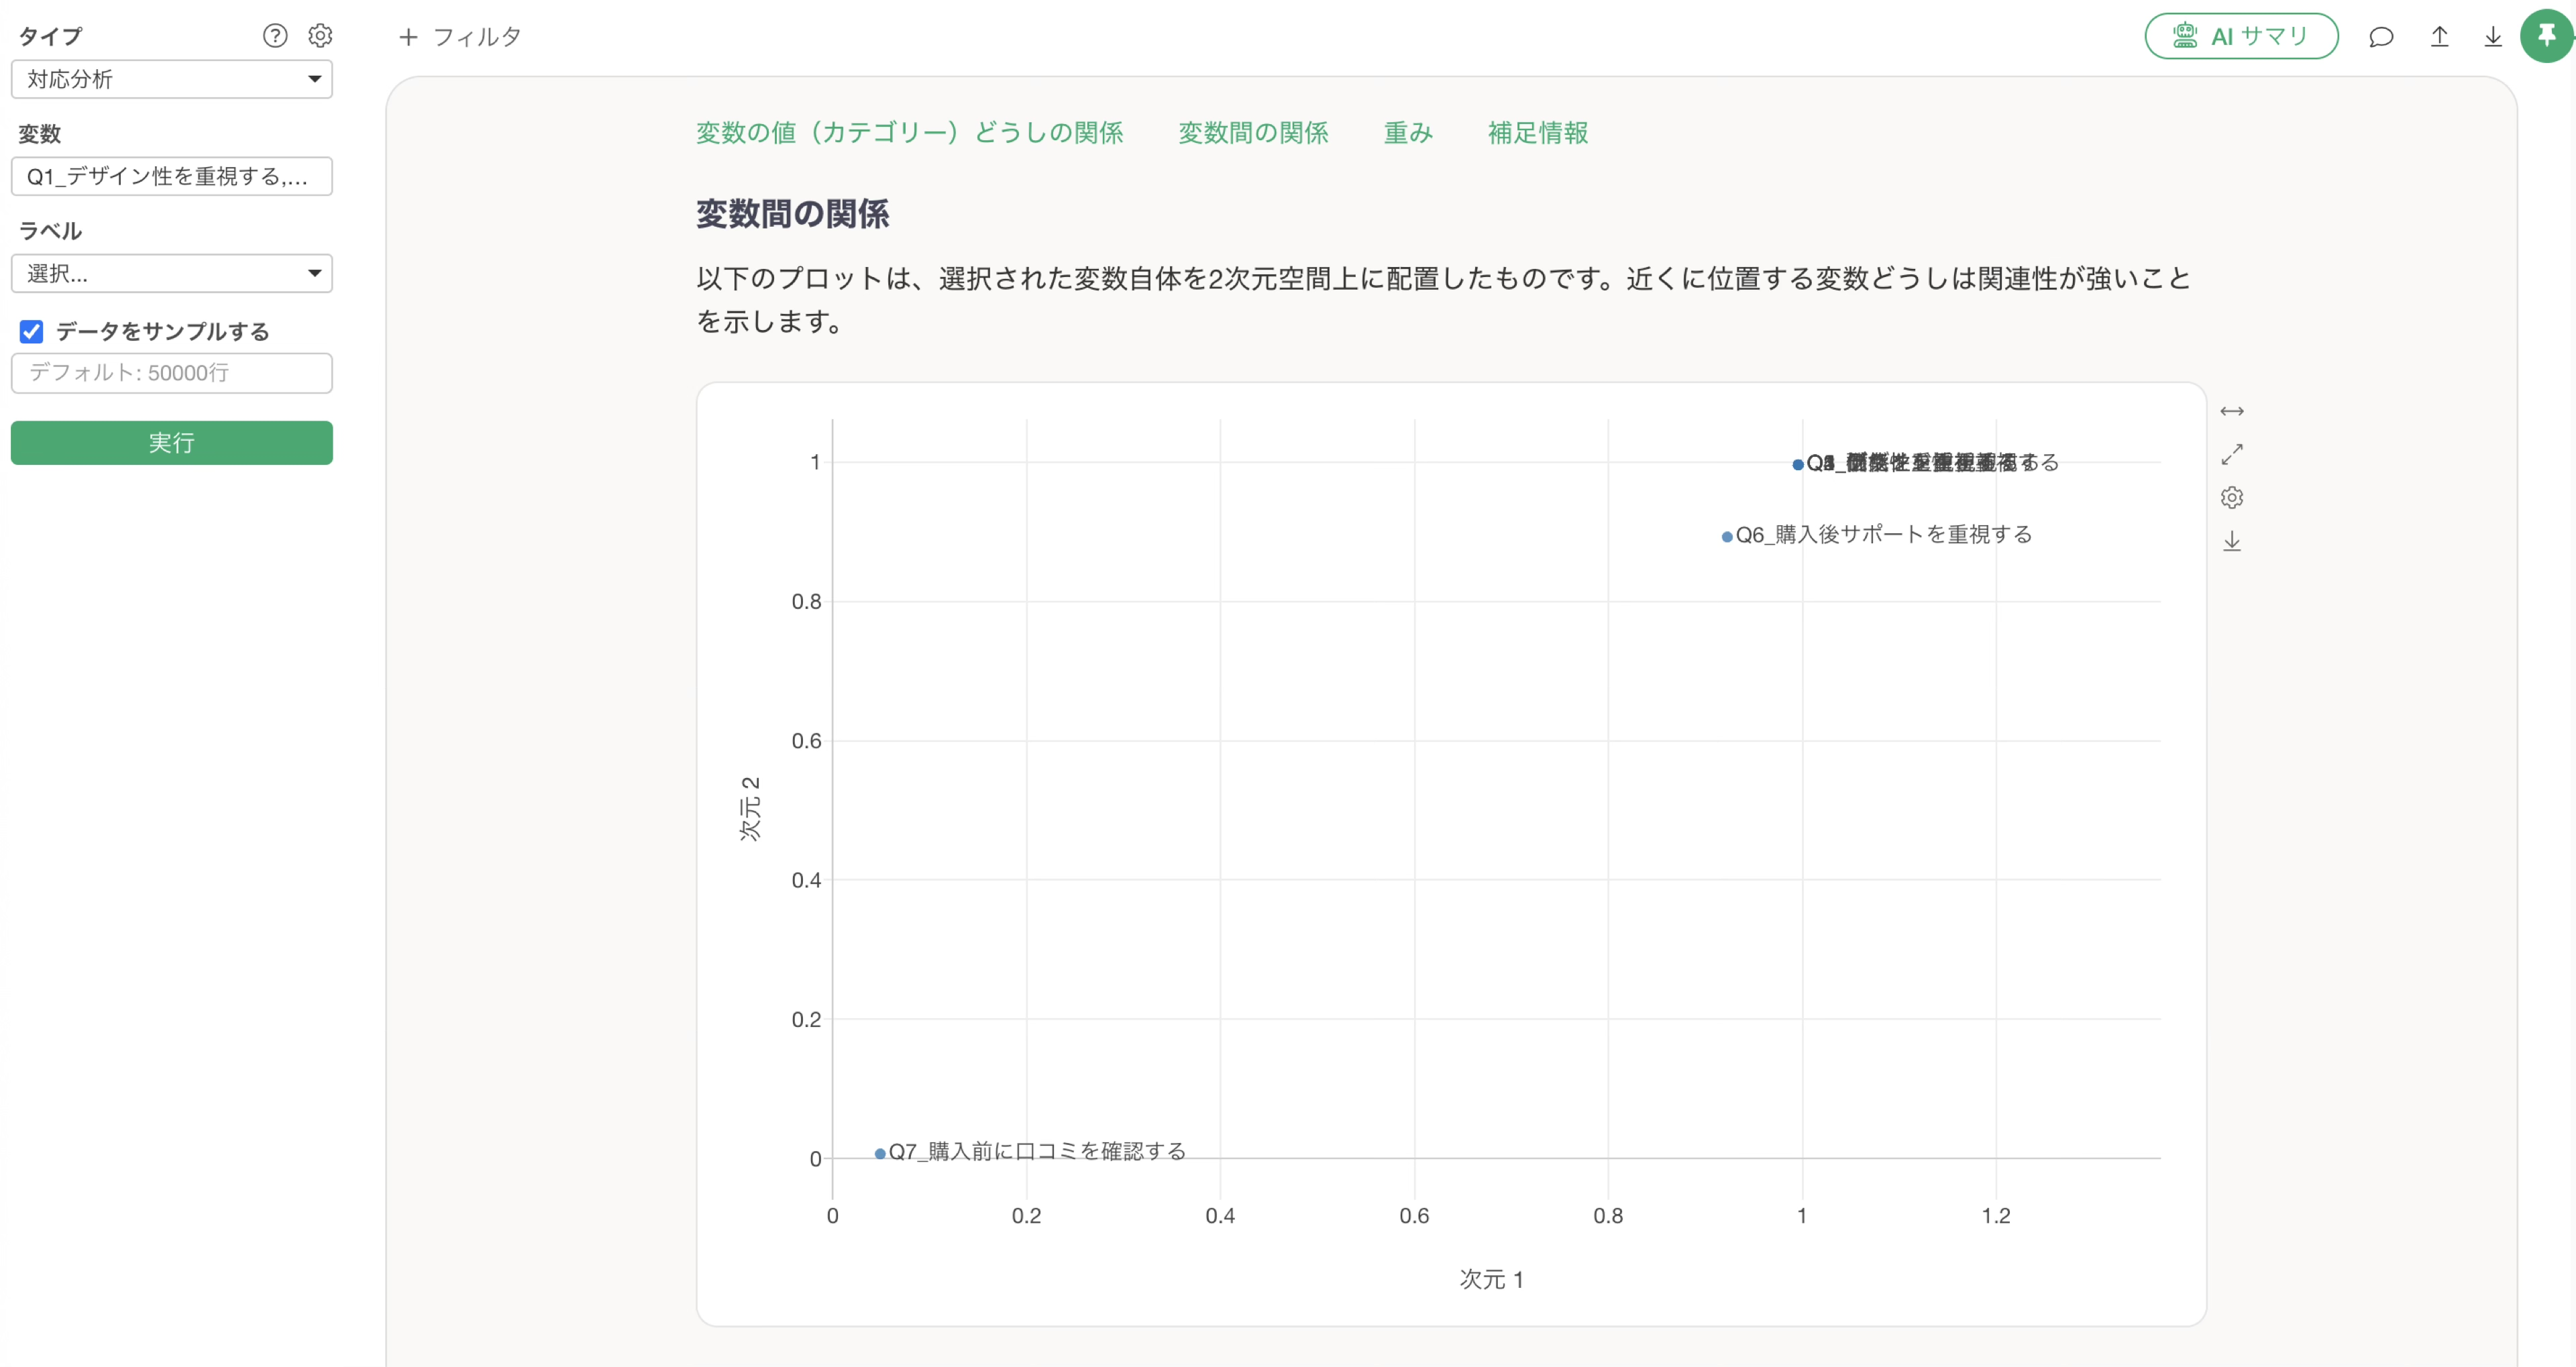The width and height of the screenshot is (2576, 1367).
Task: Click chart fullscreen diagonal arrows icon
Action: (2231, 455)
